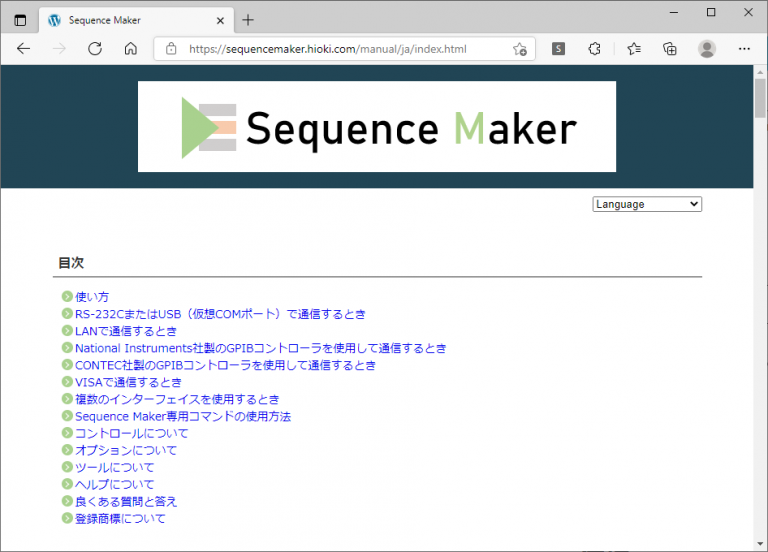Viewport: 768px width, 552px height.
Task: Open the browser home page
Action: (x=130, y=48)
